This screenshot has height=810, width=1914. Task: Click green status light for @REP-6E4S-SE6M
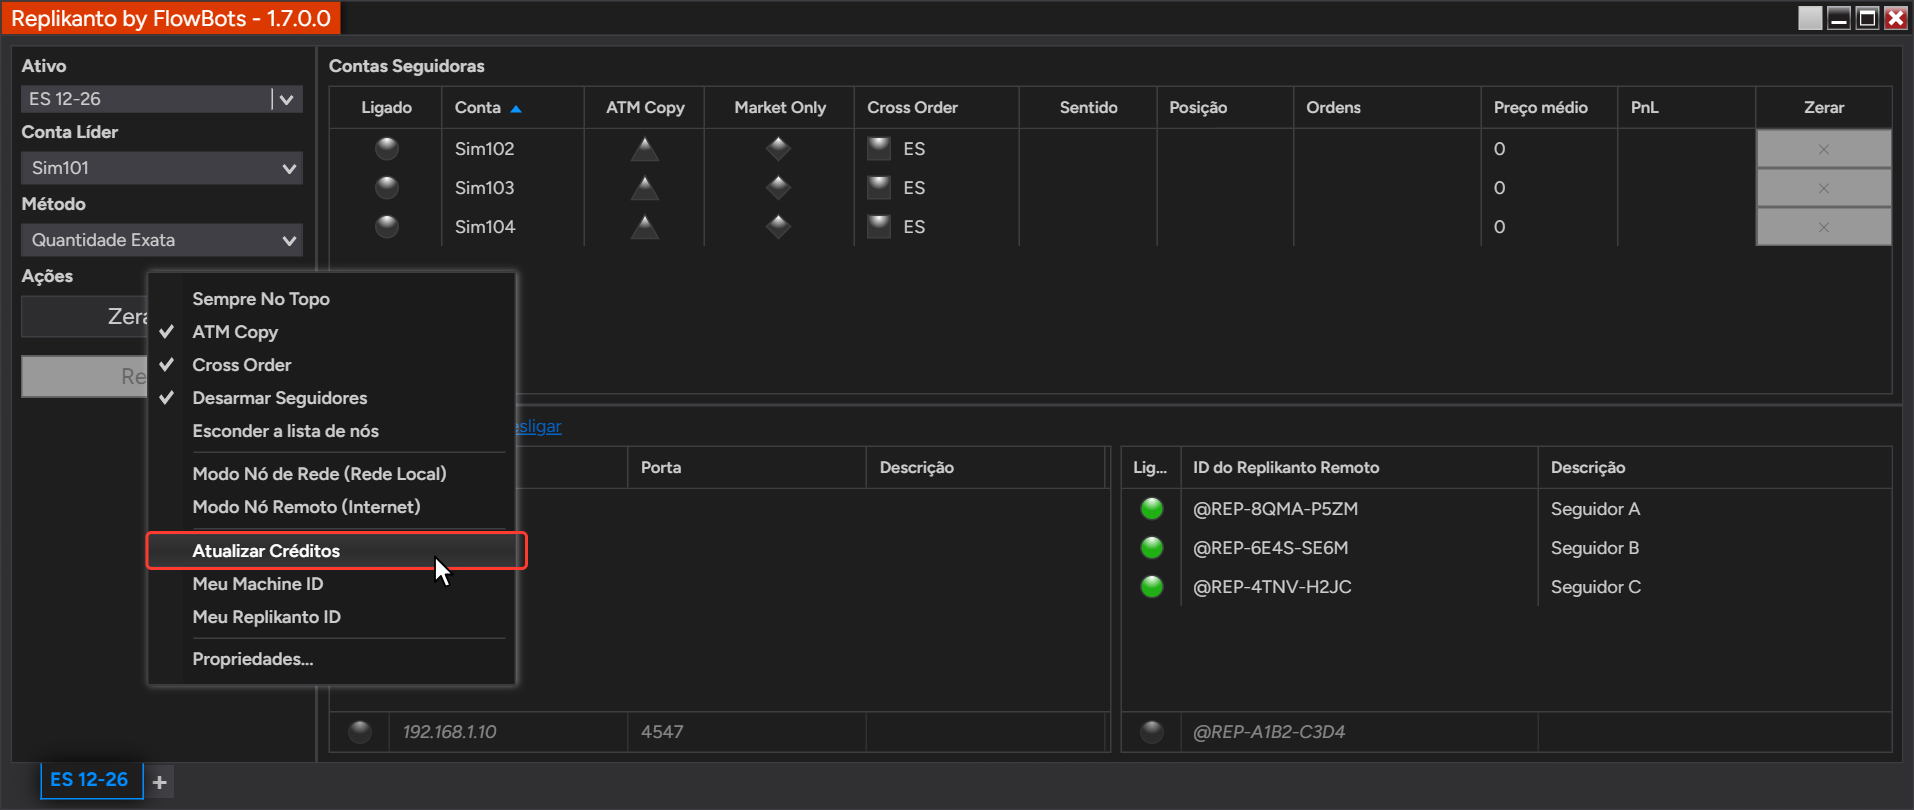[x=1152, y=548]
